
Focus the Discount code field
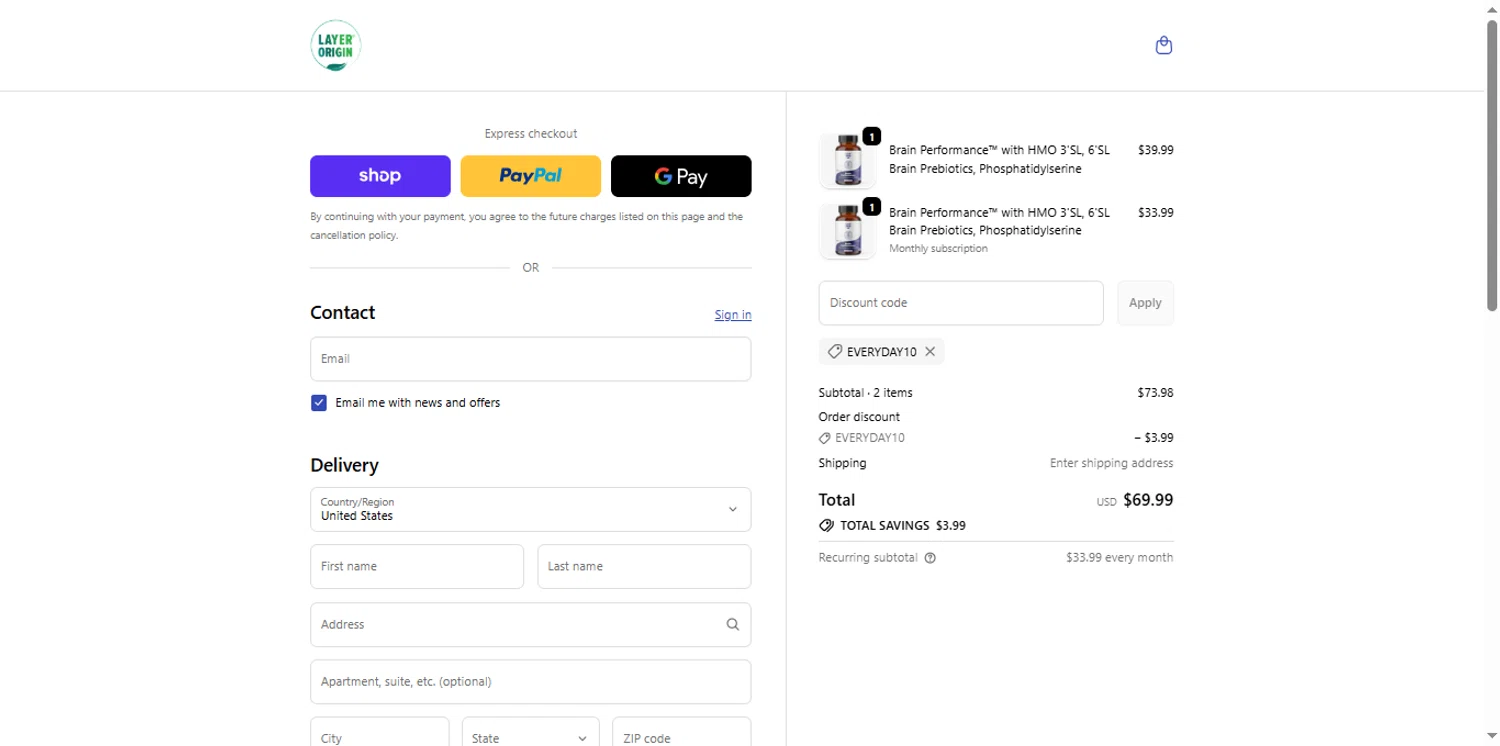961,303
